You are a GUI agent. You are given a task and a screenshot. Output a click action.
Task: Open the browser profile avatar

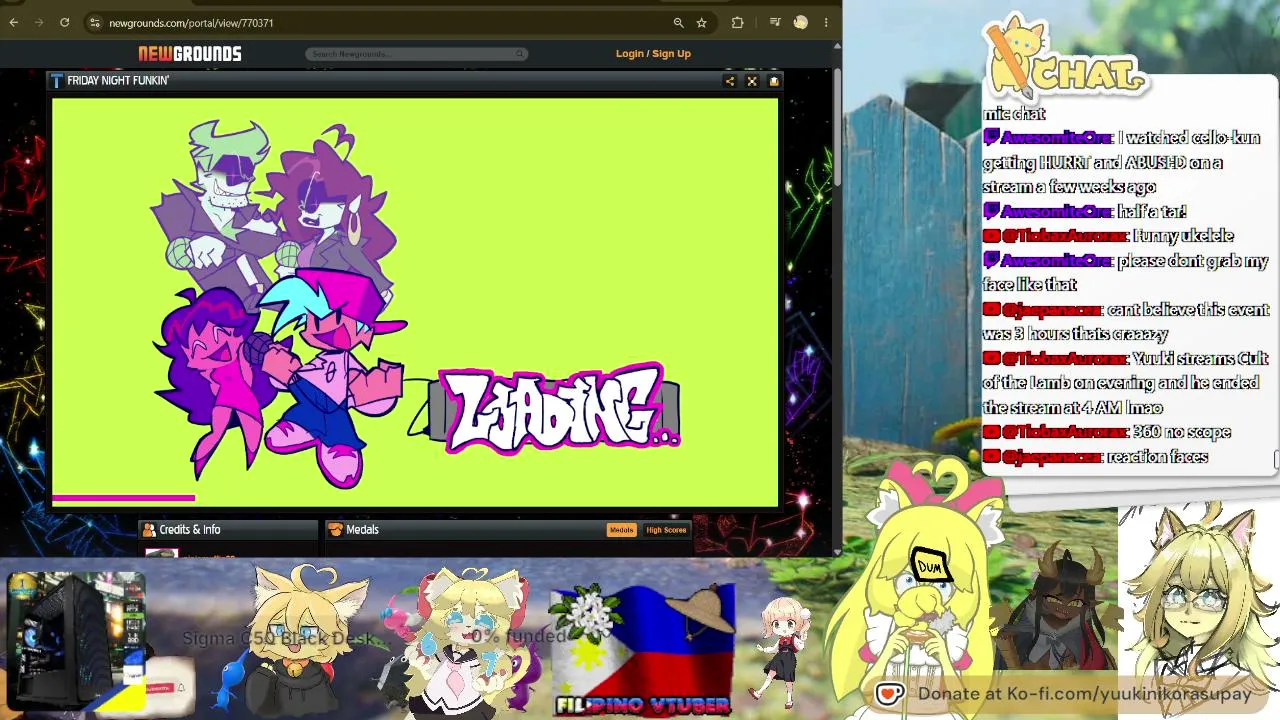point(800,22)
